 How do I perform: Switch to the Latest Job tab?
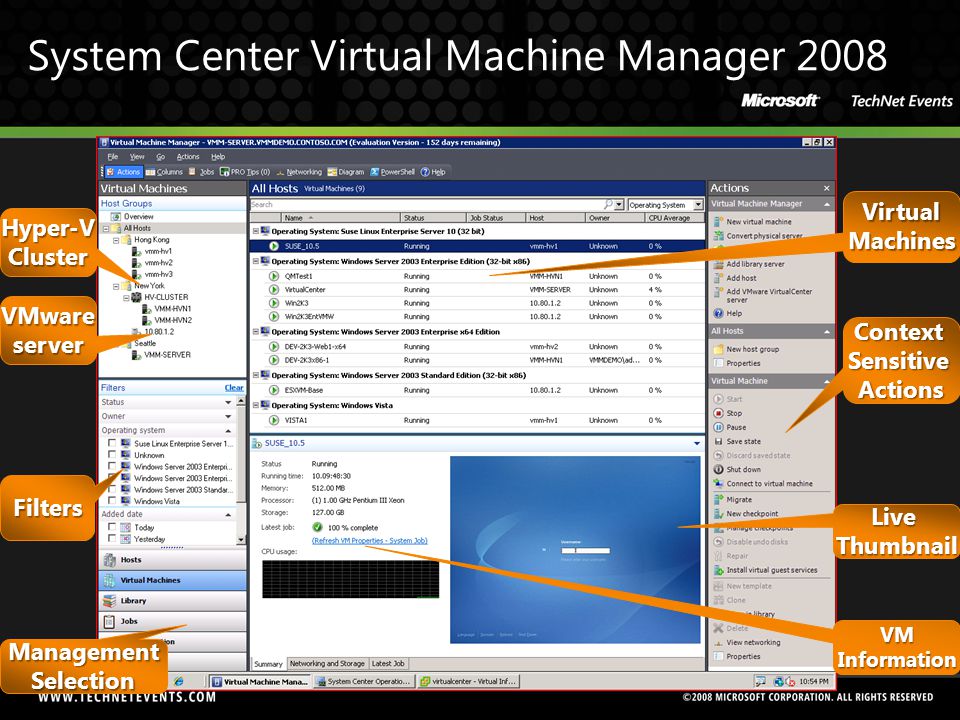pyautogui.click(x=388, y=663)
